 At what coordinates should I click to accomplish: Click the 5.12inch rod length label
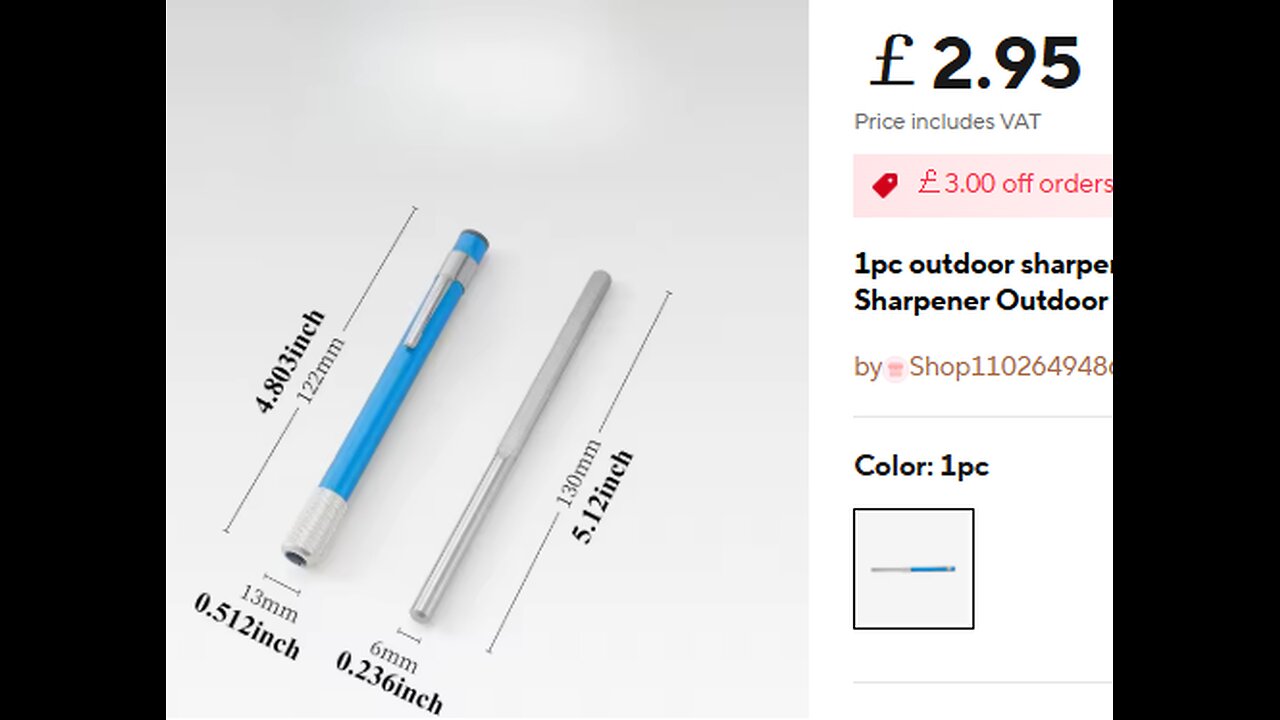[x=602, y=496]
